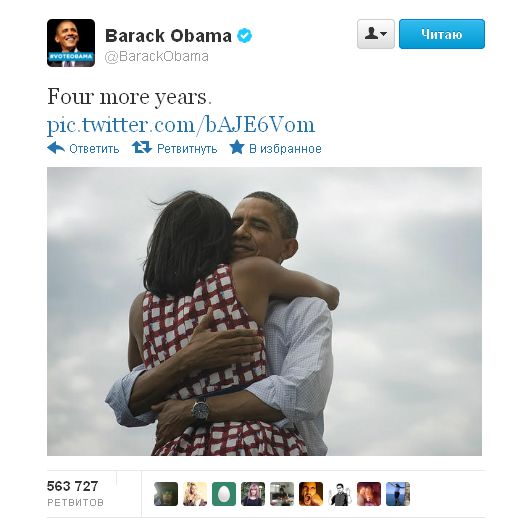Click the reply arrow icon

tap(56, 148)
